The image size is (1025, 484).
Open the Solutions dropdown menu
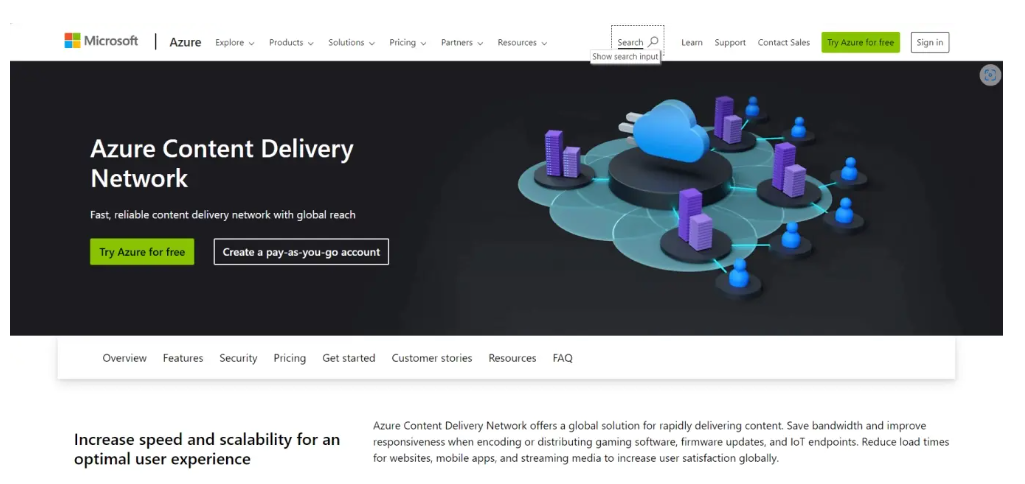pyautogui.click(x=351, y=43)
